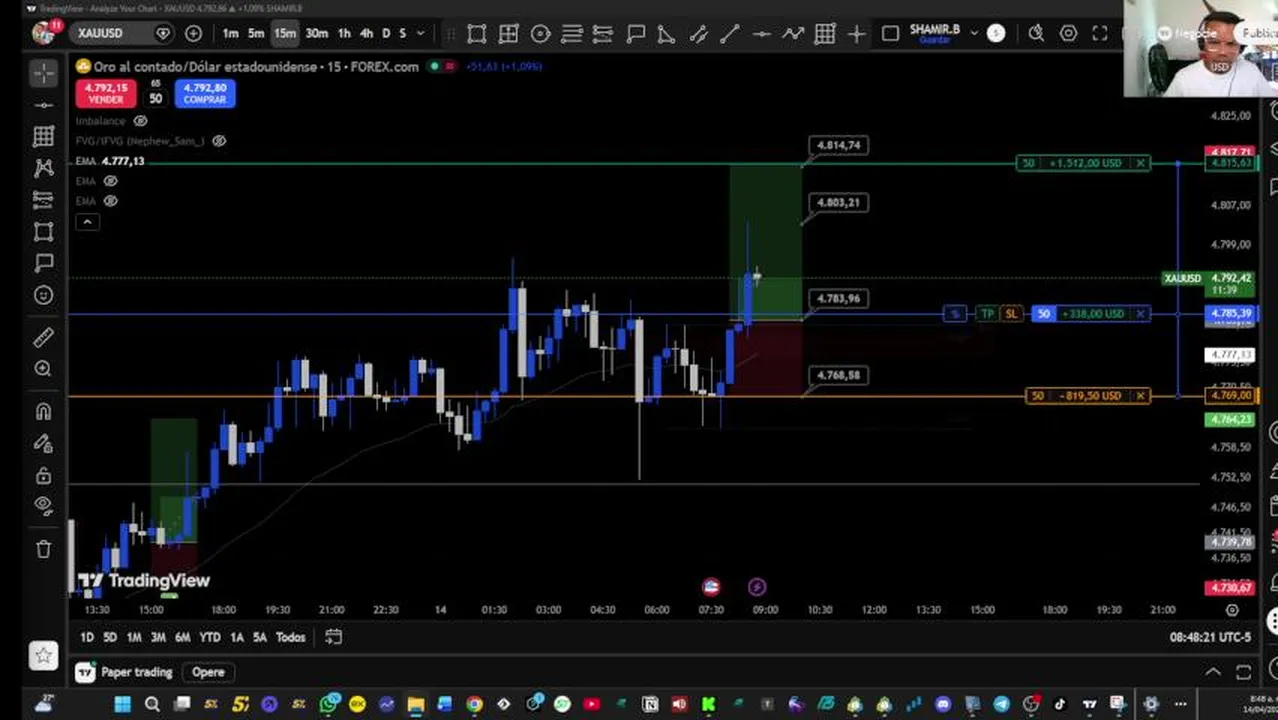Select rectangle tool in top favorites toolbar
The width and height of the screenshot is (1278, 720).
[477, 34]
